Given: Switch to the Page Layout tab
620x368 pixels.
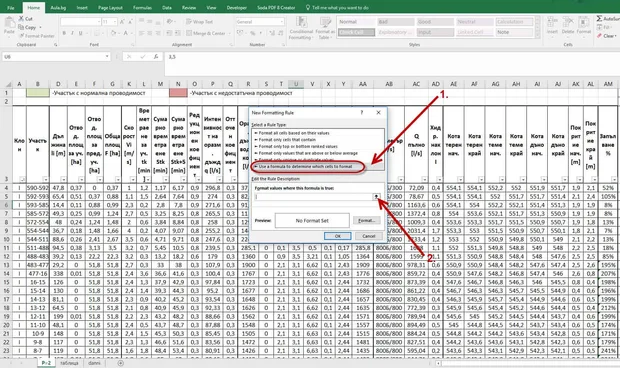Looking at the screenshot, I should (110, 8).
